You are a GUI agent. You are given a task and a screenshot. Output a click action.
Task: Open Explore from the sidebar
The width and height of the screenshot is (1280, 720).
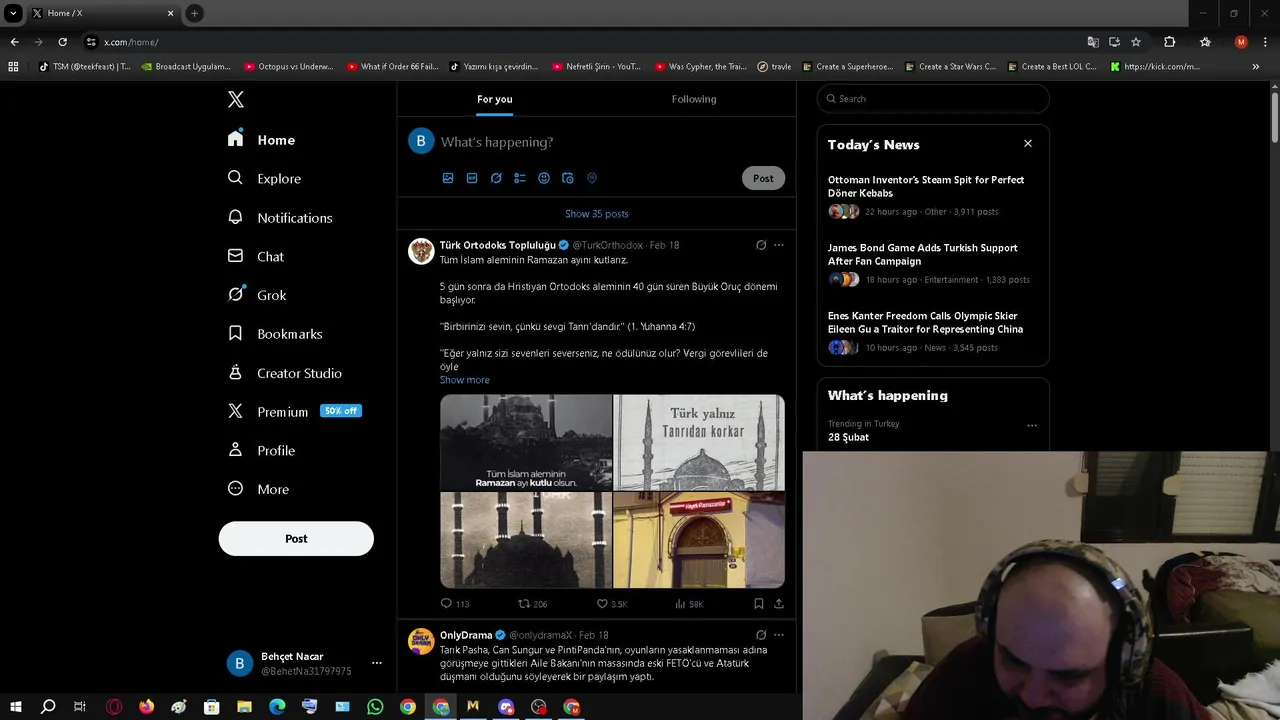[264, 178]
